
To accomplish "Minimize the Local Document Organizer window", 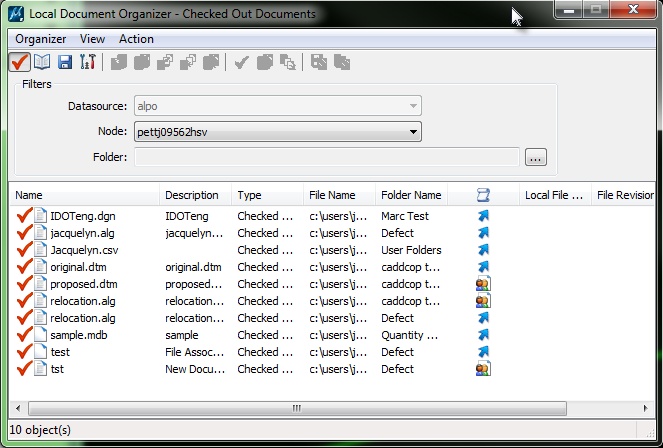I will tap(569, 10).
